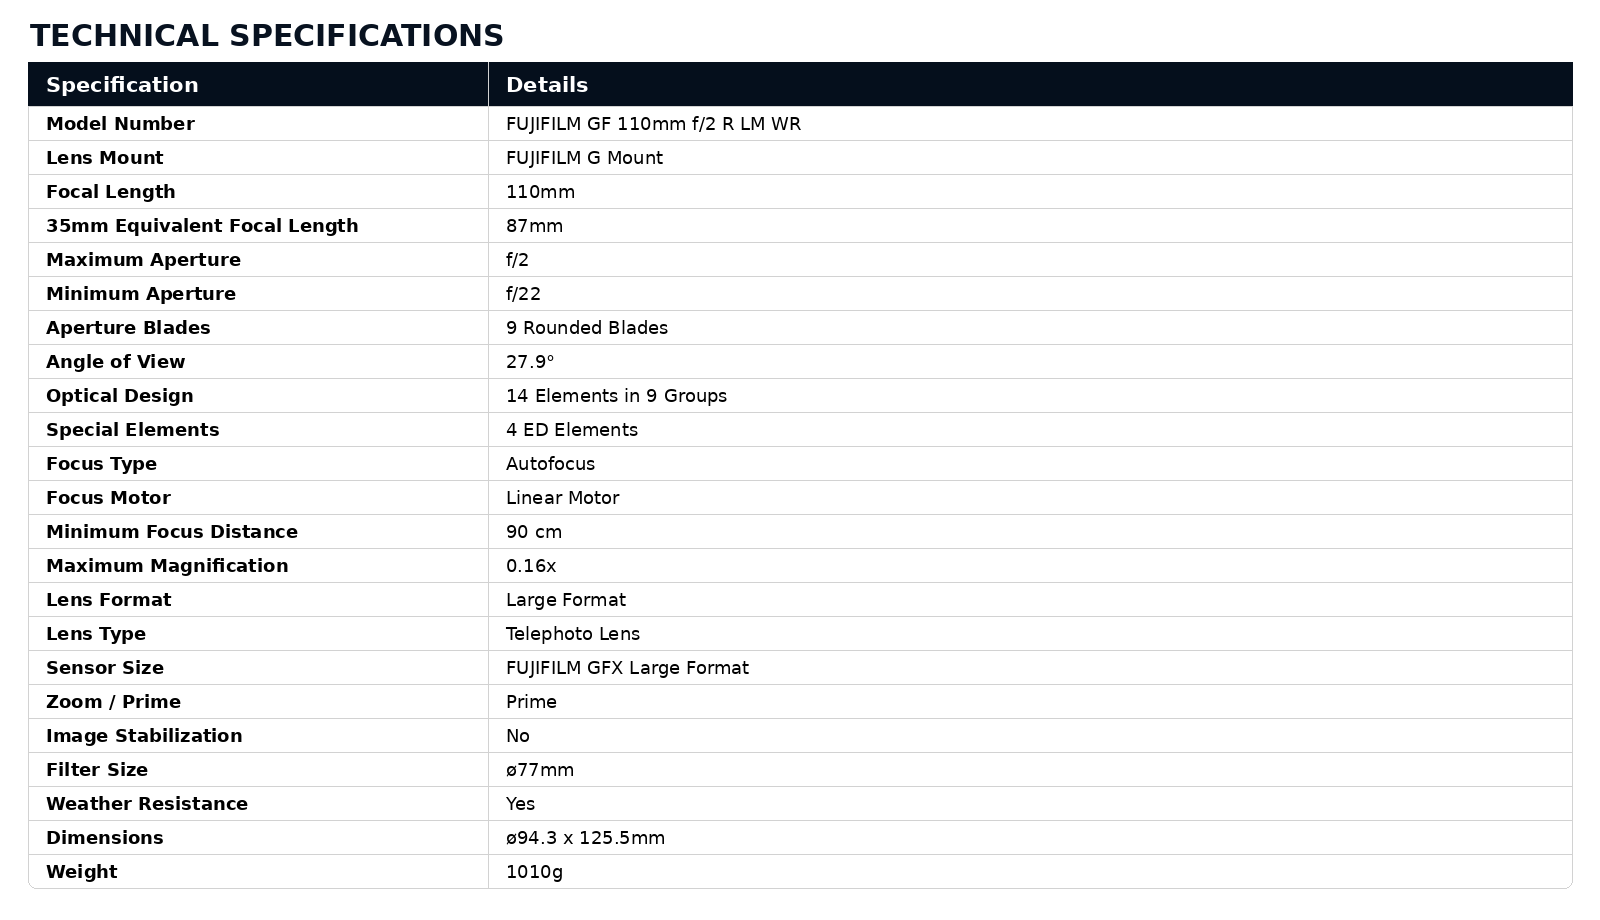Screen dimensions: 1600x920
Task: Select the 'Autofocus' value
Action: [x=550, y=464]
